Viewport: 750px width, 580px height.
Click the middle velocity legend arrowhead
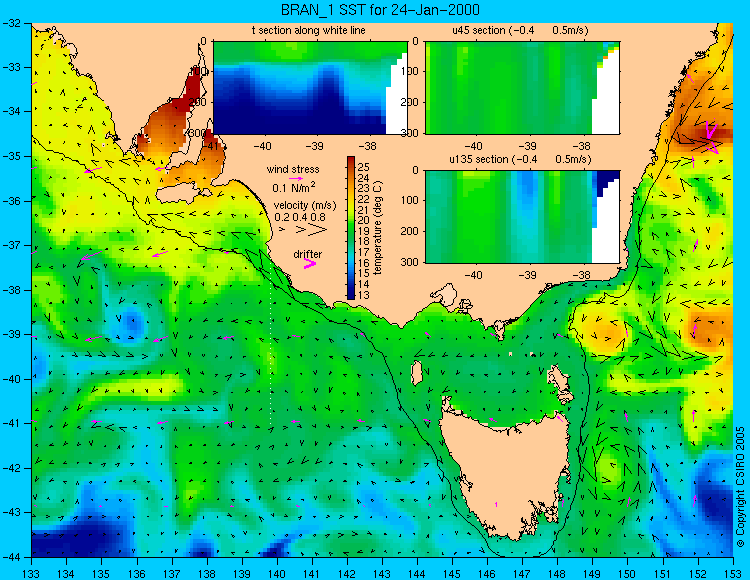click(300, 230)
